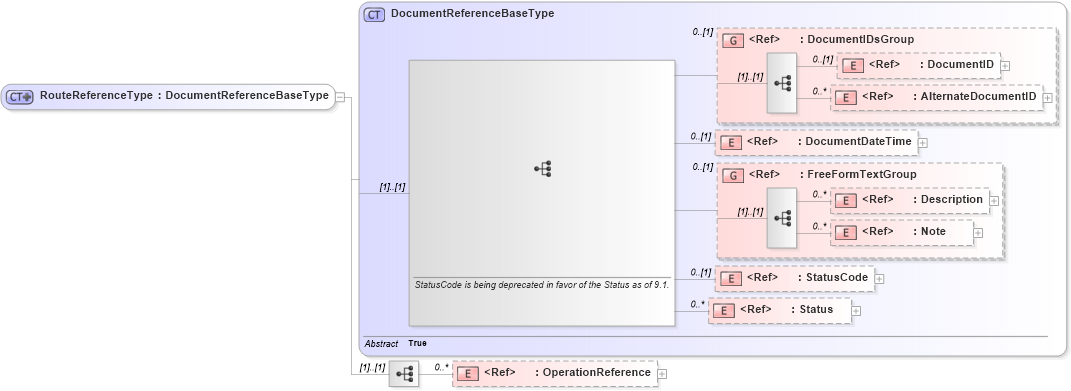Image resolution: width=1071 pixels, height=391 pixels.
Task: Expand the DocumentDateTime element
Action: coord(923,143)
